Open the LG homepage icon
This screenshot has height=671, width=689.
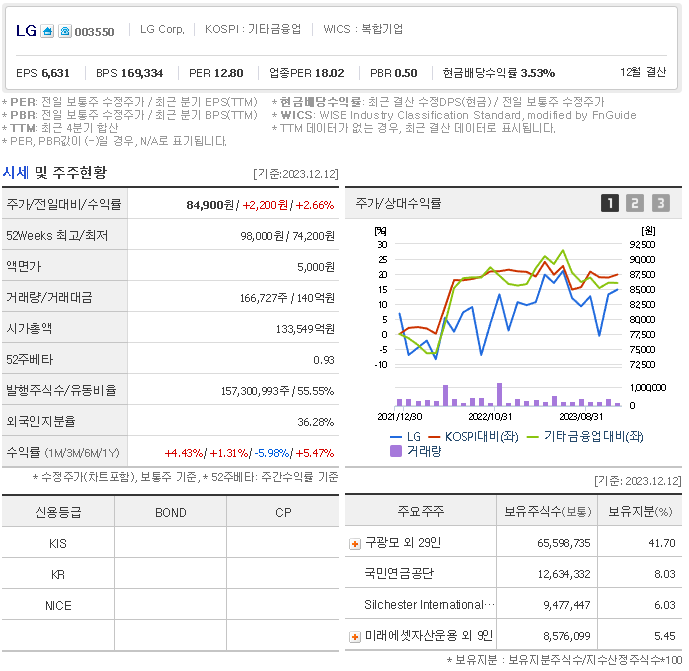coord(47,31)
